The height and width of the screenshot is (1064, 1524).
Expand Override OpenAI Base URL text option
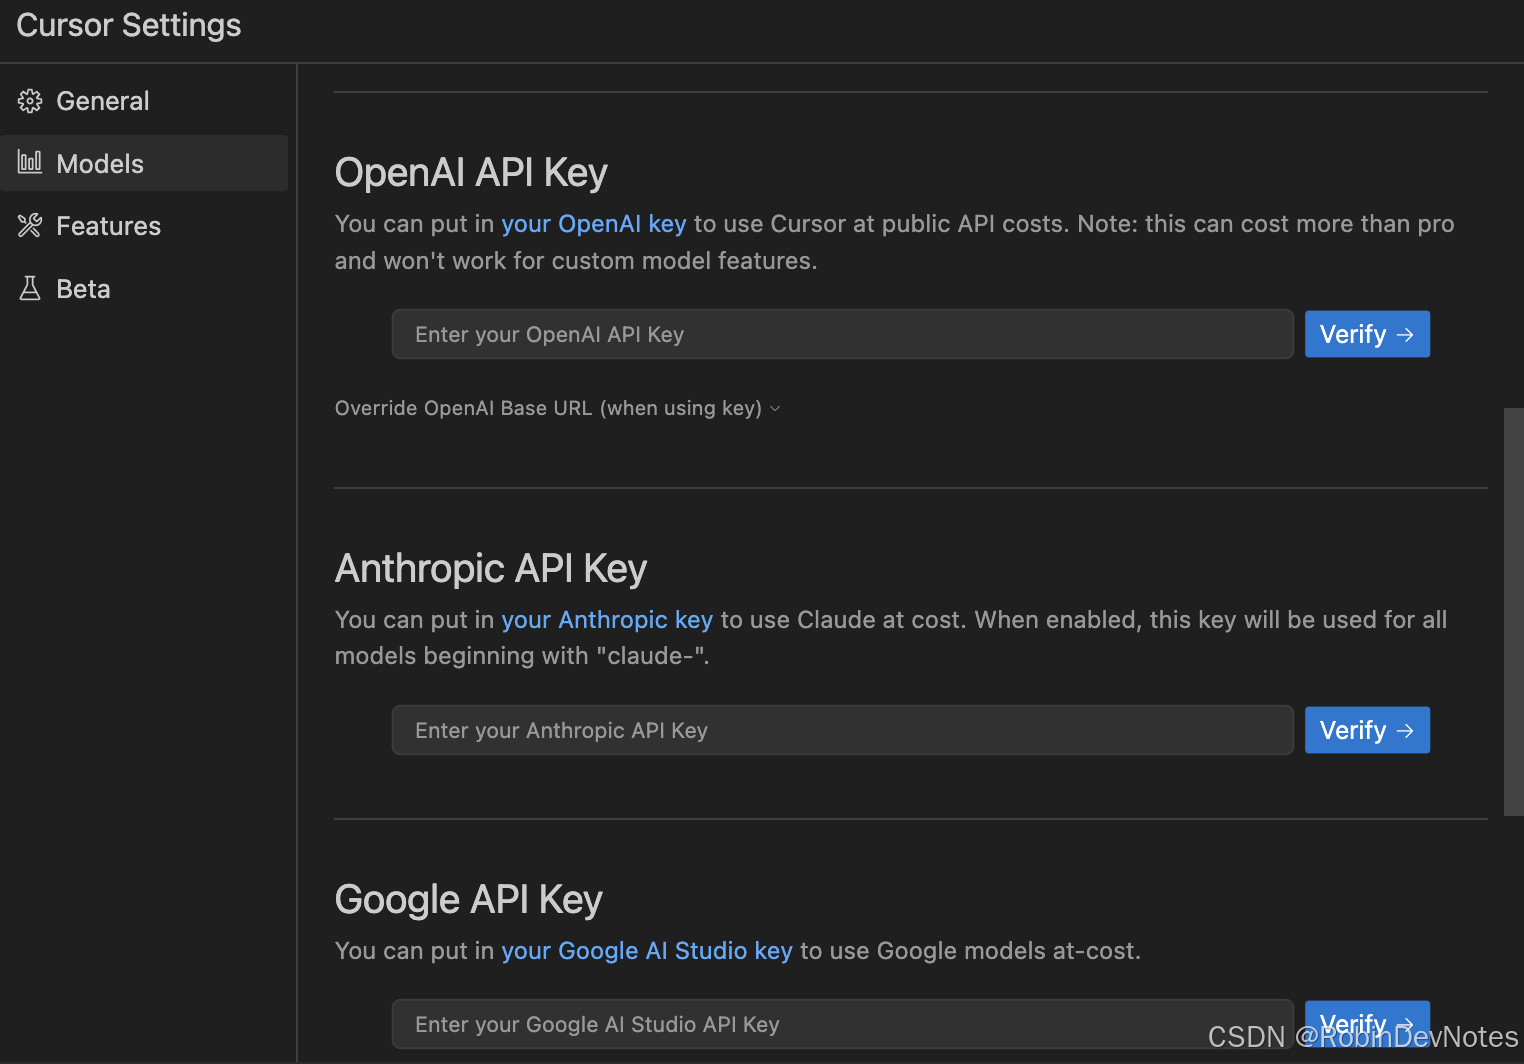click(x=548, y=408)
